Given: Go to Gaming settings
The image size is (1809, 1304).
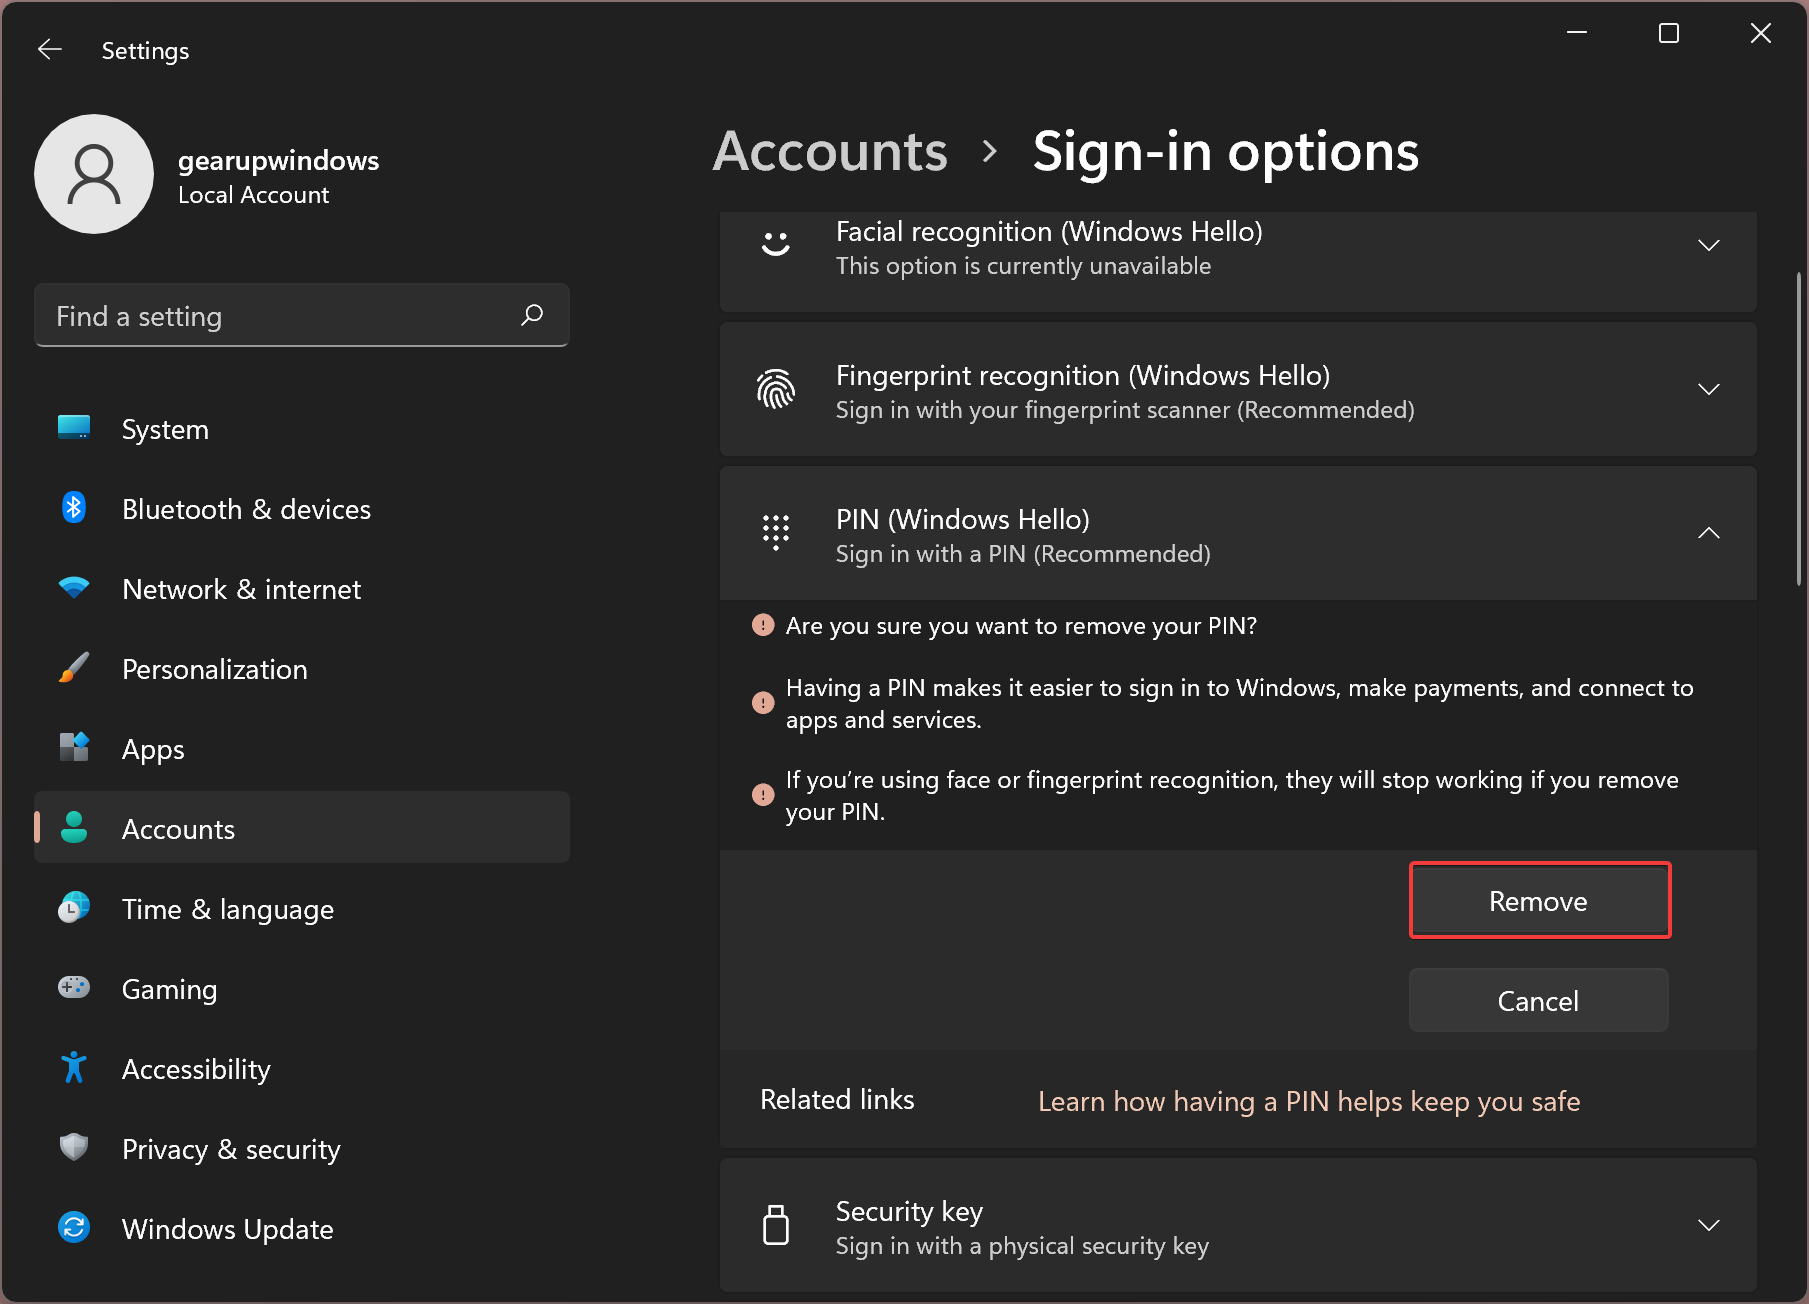Looking at the screenshot, I should point(302,989).
